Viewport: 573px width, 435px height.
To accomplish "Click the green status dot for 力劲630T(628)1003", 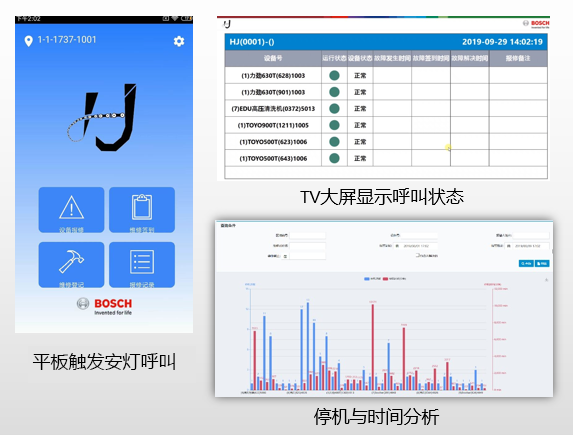I will click(x=334, y=75).
